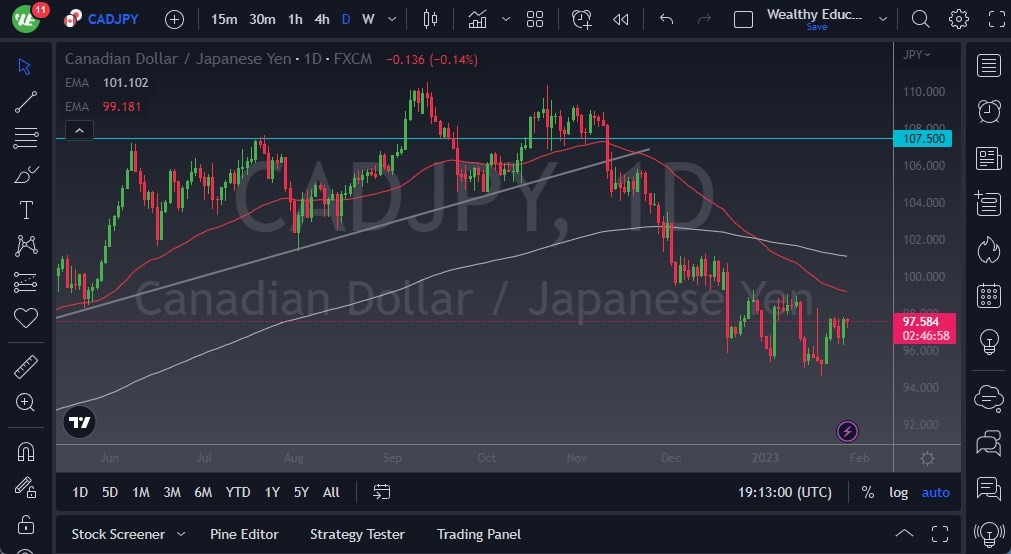Click the bar replay rewind icon
1011x554 pixels.
(621, 19)
